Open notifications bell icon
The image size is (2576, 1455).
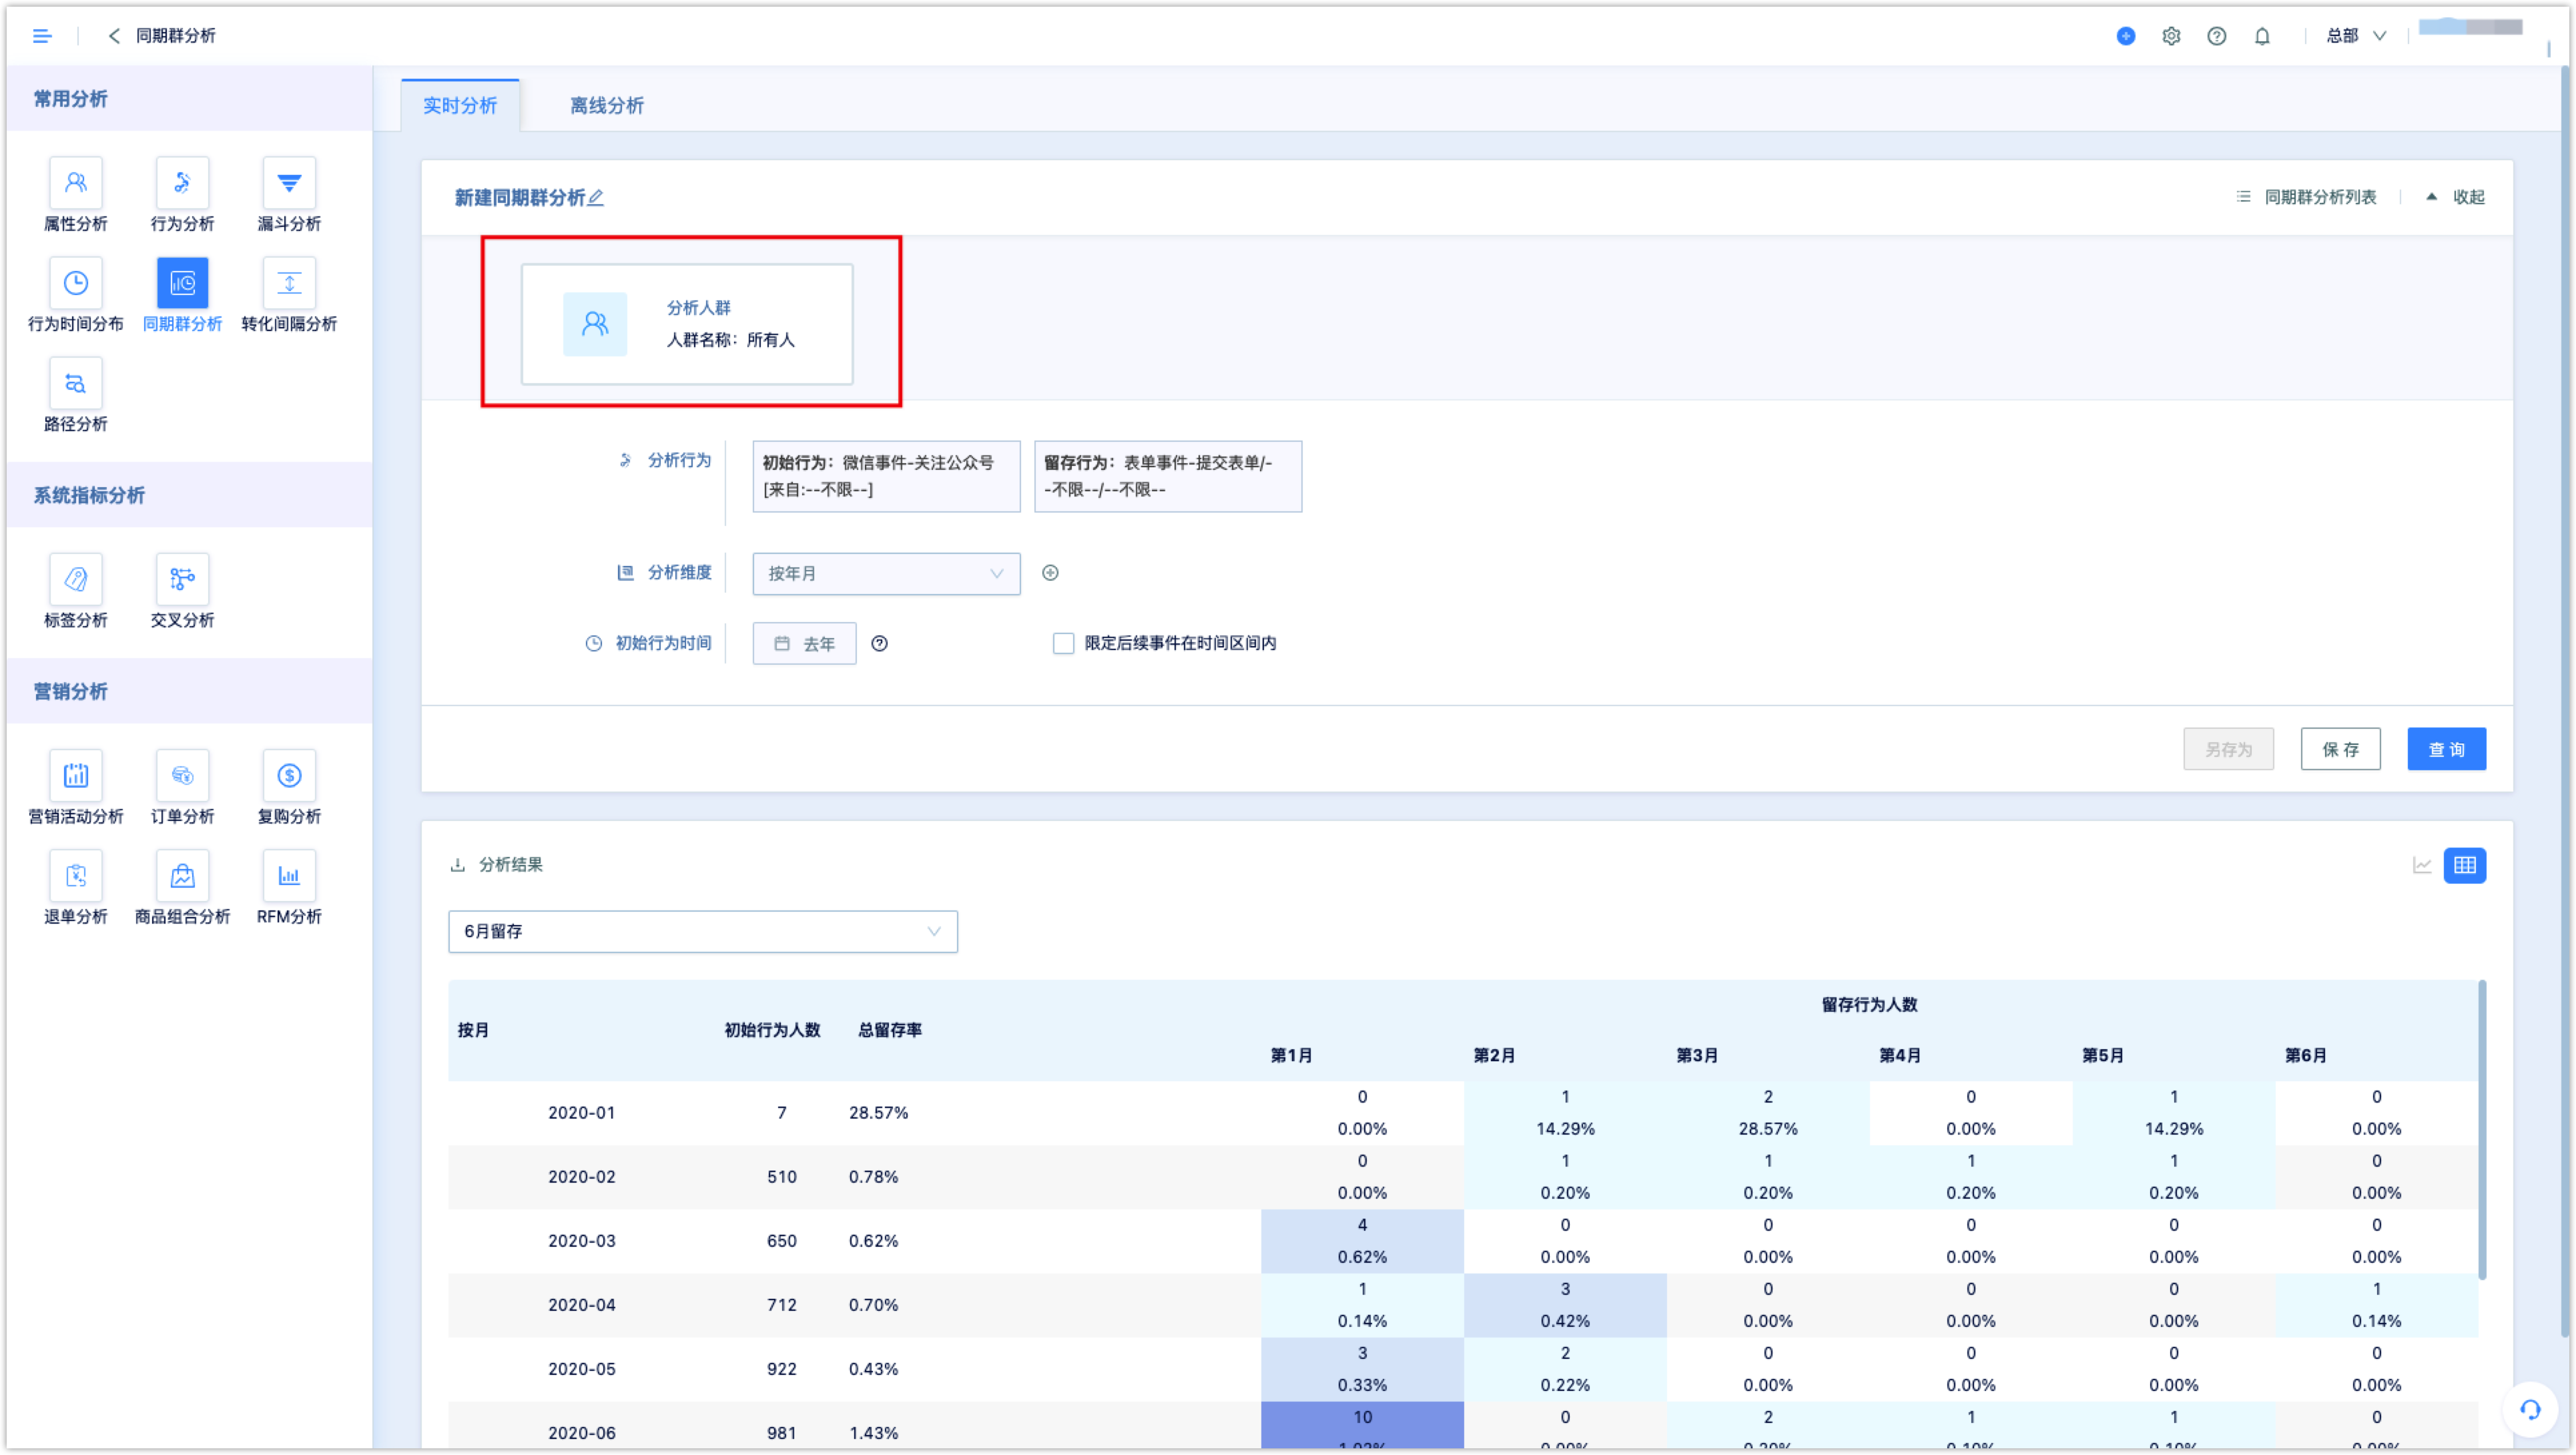pos(2262,36)
